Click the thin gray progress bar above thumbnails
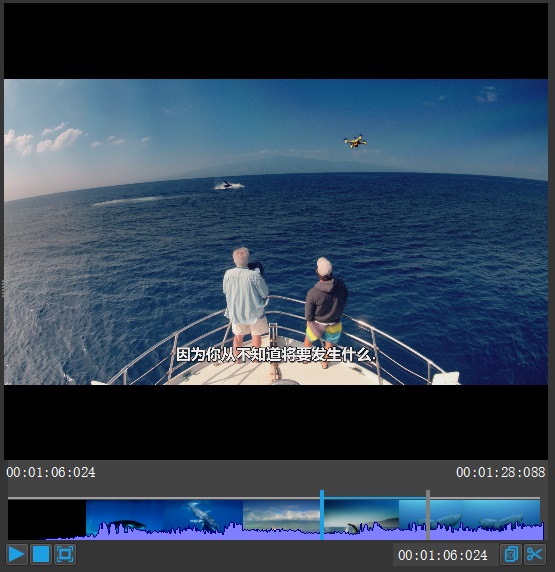Image resolution: width=555 pixels, height=572 pixels. point(274,498)
